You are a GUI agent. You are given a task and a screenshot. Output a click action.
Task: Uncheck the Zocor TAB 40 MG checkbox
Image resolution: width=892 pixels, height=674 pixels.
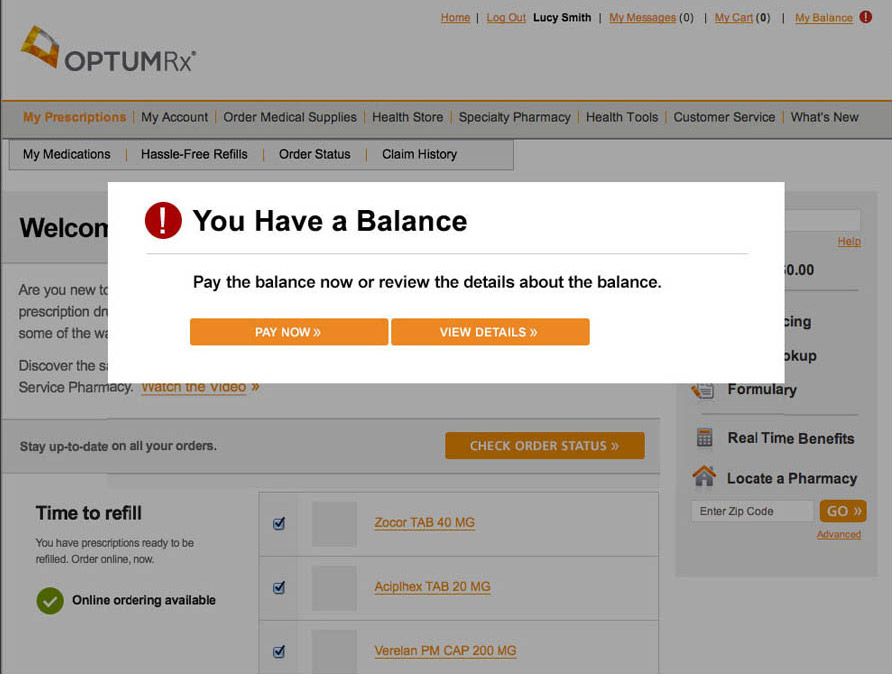279,523
